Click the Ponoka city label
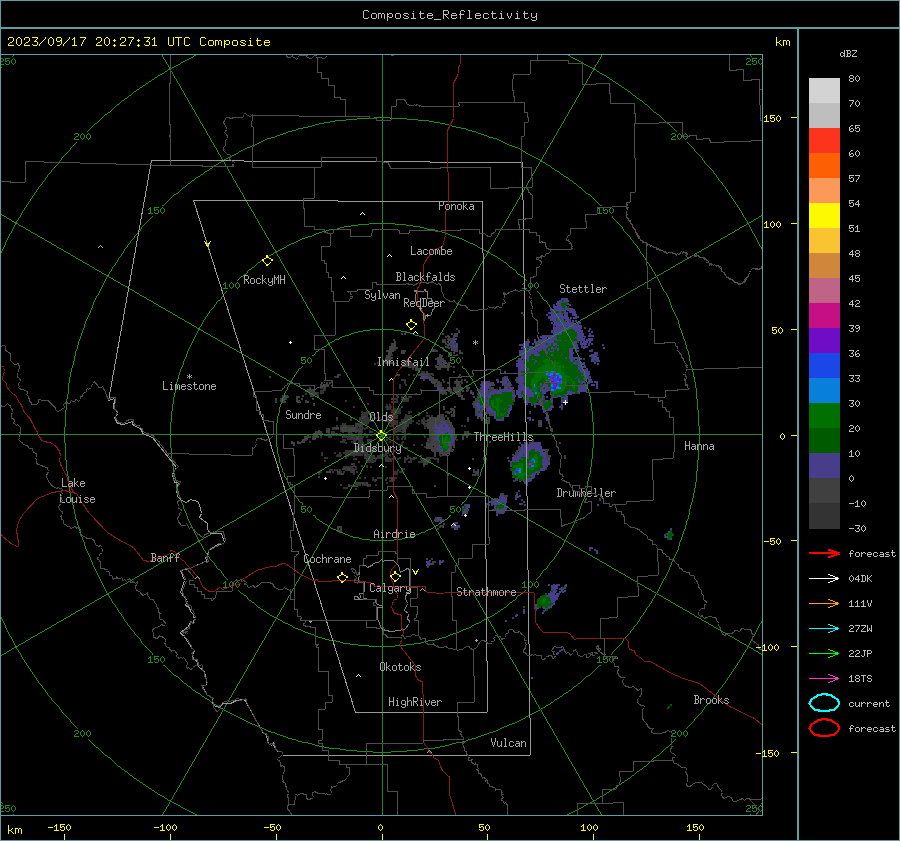The width and height of the screenshot is (900, 841). click(456, 206)
